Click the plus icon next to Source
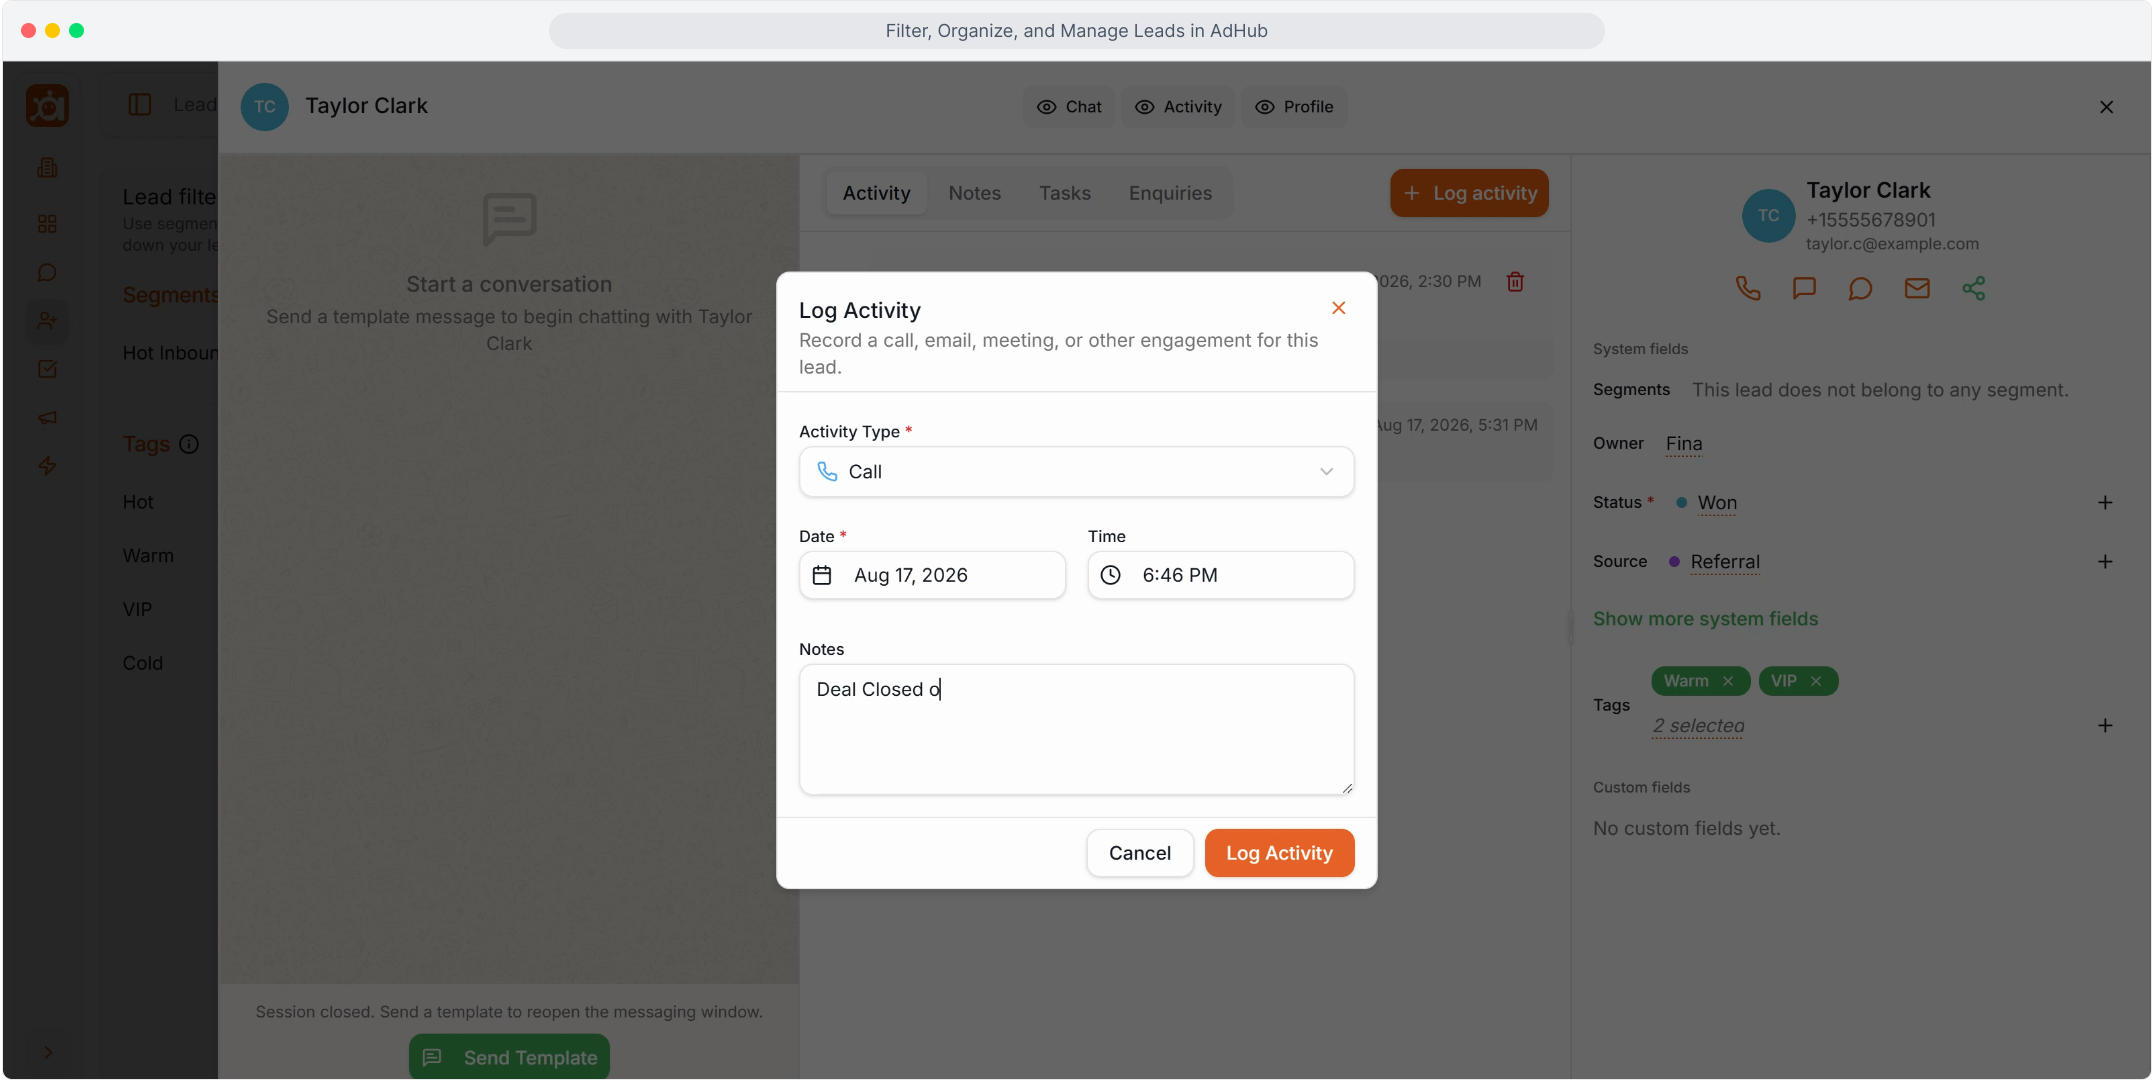 coord(2105,562)
